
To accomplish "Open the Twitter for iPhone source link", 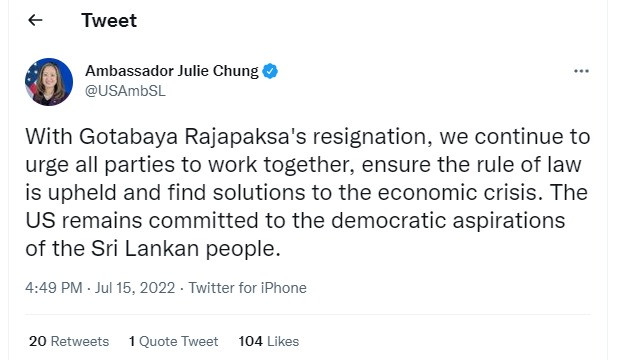I will point(247,288).
